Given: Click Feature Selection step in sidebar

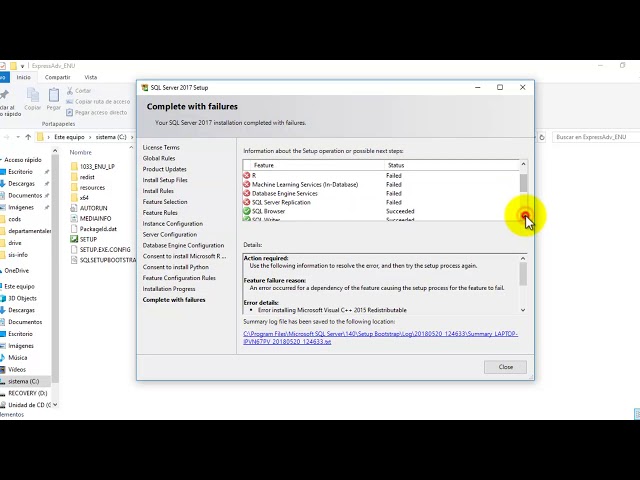Looking at the screenshot, I should (165, 202).
